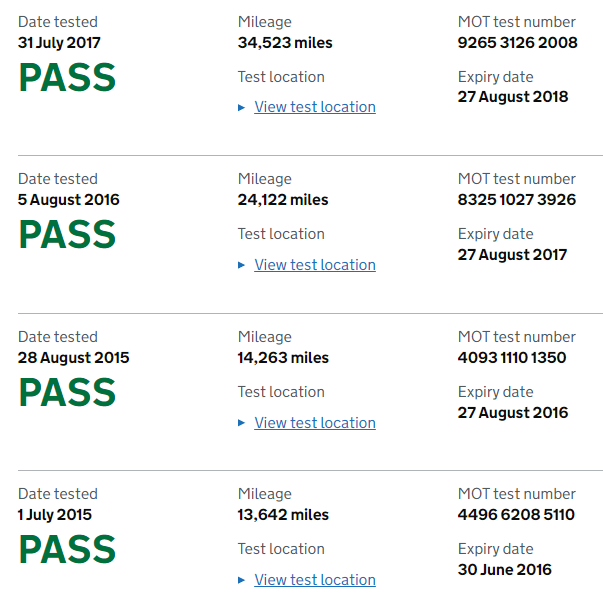Screen dimensions: 603x614
Task: Click the 34,523 miles mileage value
Action: tap(285, 43)
